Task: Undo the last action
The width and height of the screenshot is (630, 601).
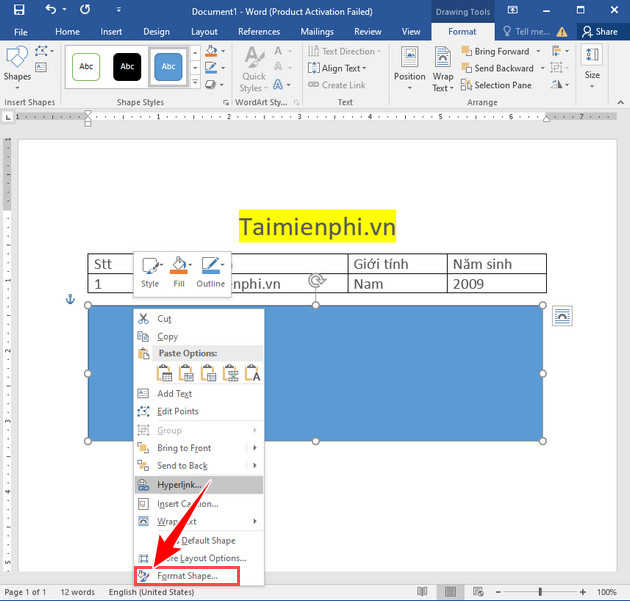Action: (50, 10)
